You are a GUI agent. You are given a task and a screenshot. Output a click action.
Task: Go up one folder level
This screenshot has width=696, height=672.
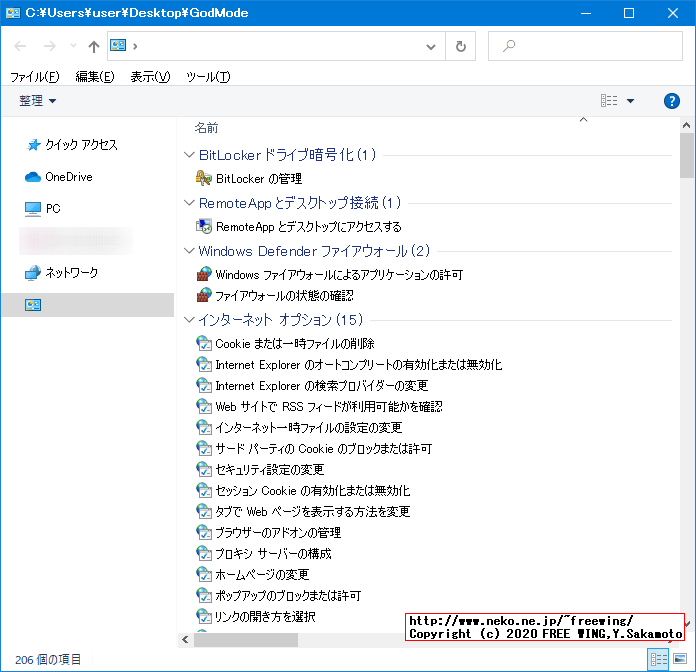click(x=94, y=46)
